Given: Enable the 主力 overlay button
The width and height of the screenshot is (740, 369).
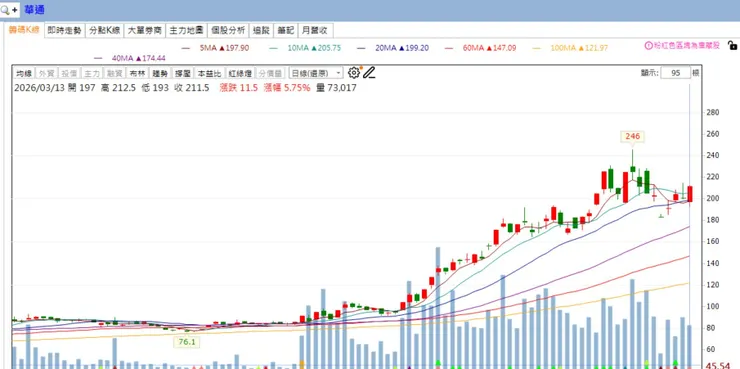Looking at the screenshot, I should (x=92, y=73).
